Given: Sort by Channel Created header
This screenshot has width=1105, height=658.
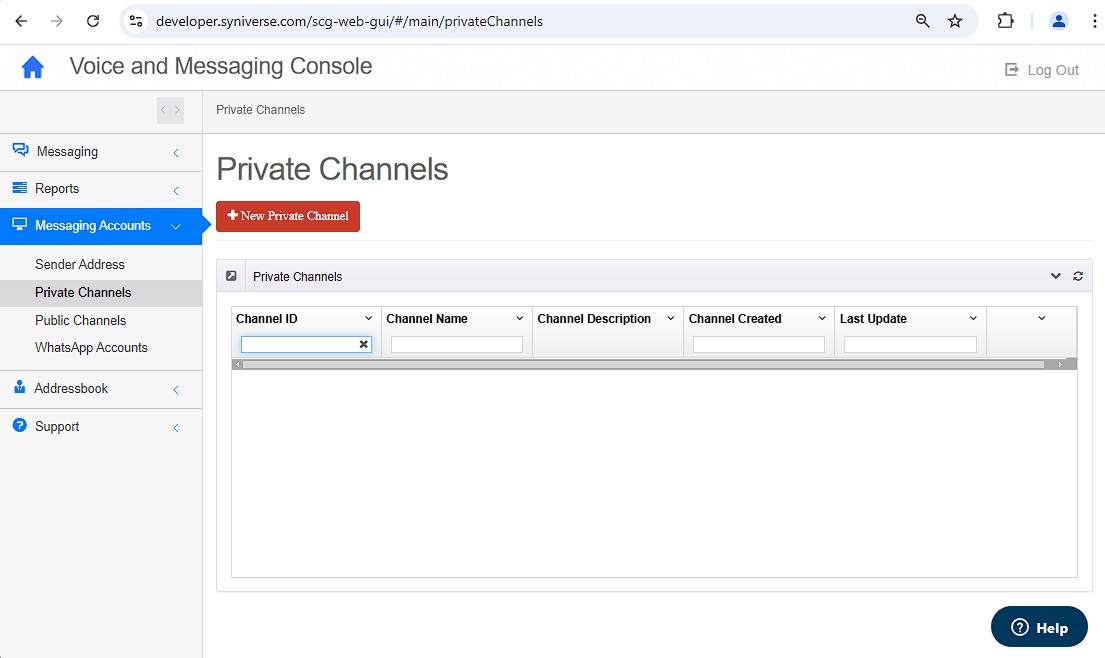Looking at the screenshot, I should (x=735, y=318).
